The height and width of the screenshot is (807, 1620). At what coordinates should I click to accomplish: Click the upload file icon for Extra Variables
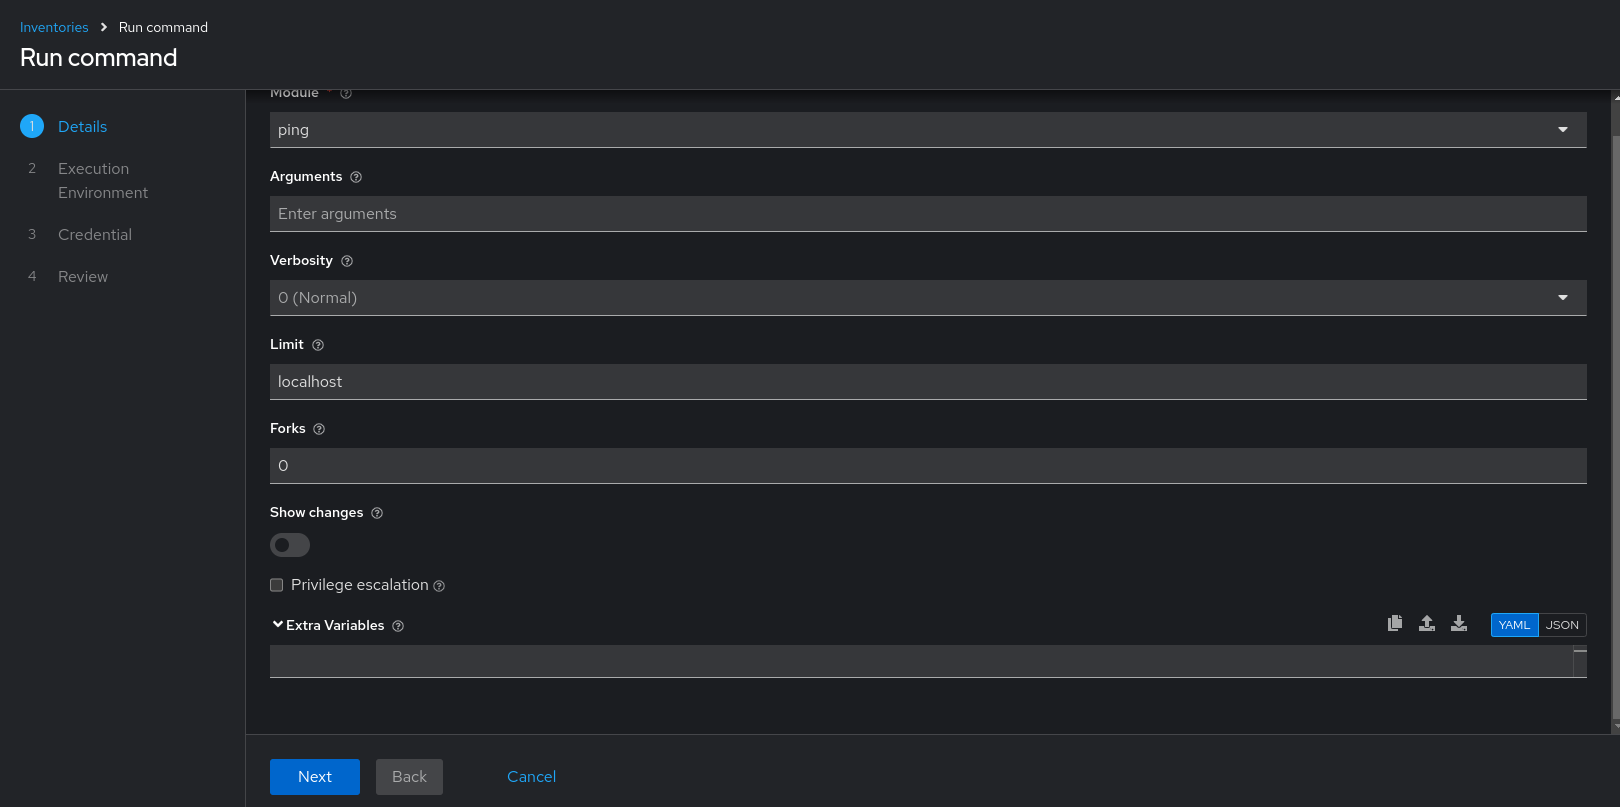(1427, 624)
